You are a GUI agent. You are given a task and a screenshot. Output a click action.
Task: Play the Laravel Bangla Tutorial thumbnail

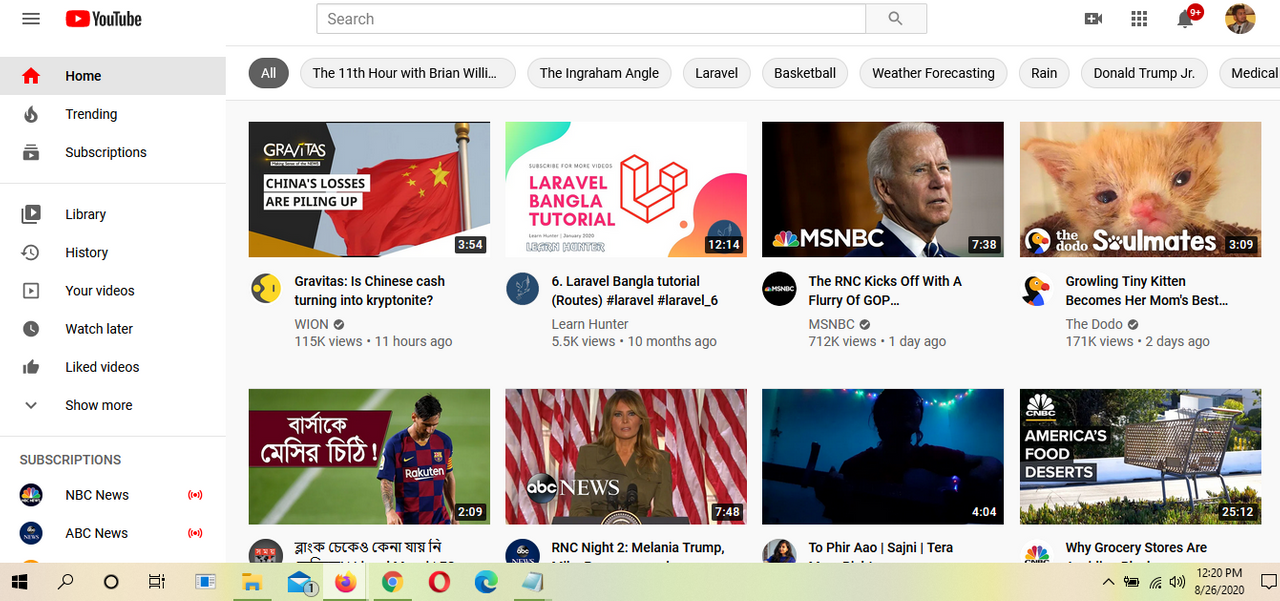pos(626,190)
